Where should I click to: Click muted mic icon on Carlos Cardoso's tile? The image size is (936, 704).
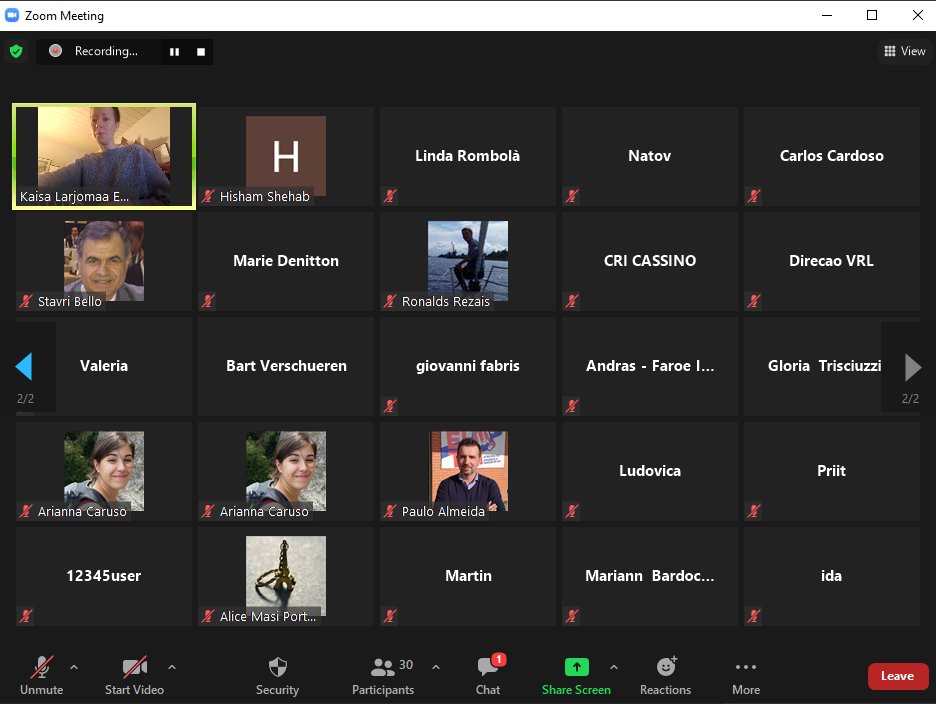tap(754, 196)
